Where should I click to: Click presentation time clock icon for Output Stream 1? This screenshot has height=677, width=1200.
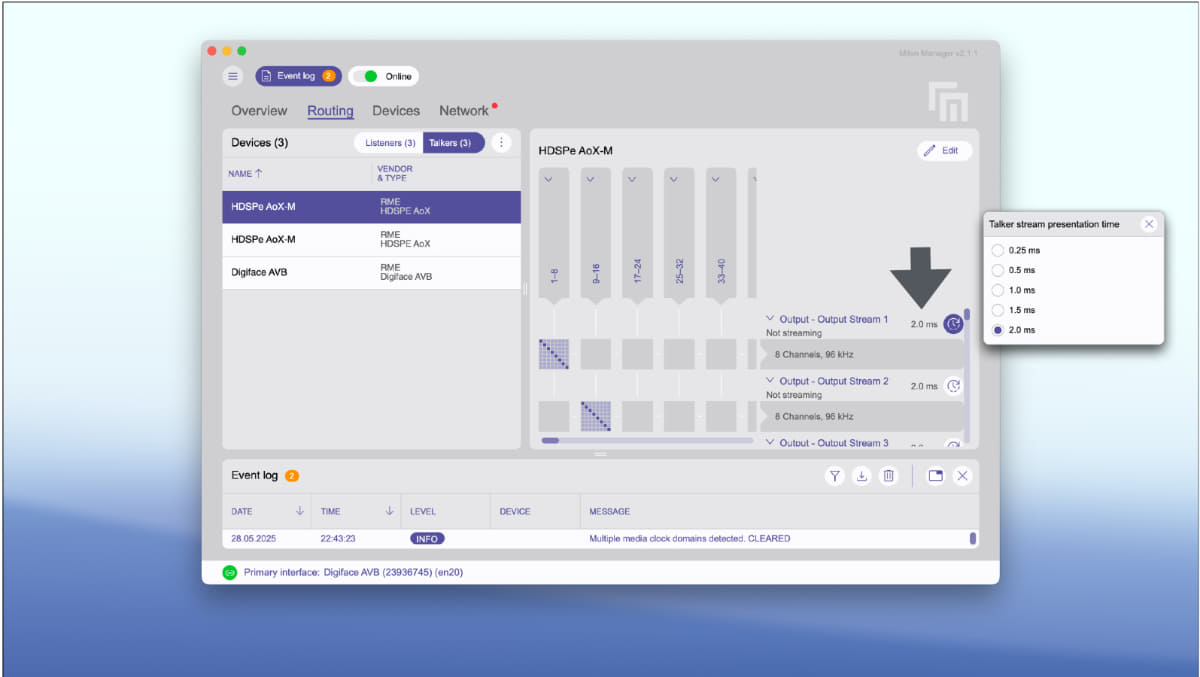pos(954,324)
